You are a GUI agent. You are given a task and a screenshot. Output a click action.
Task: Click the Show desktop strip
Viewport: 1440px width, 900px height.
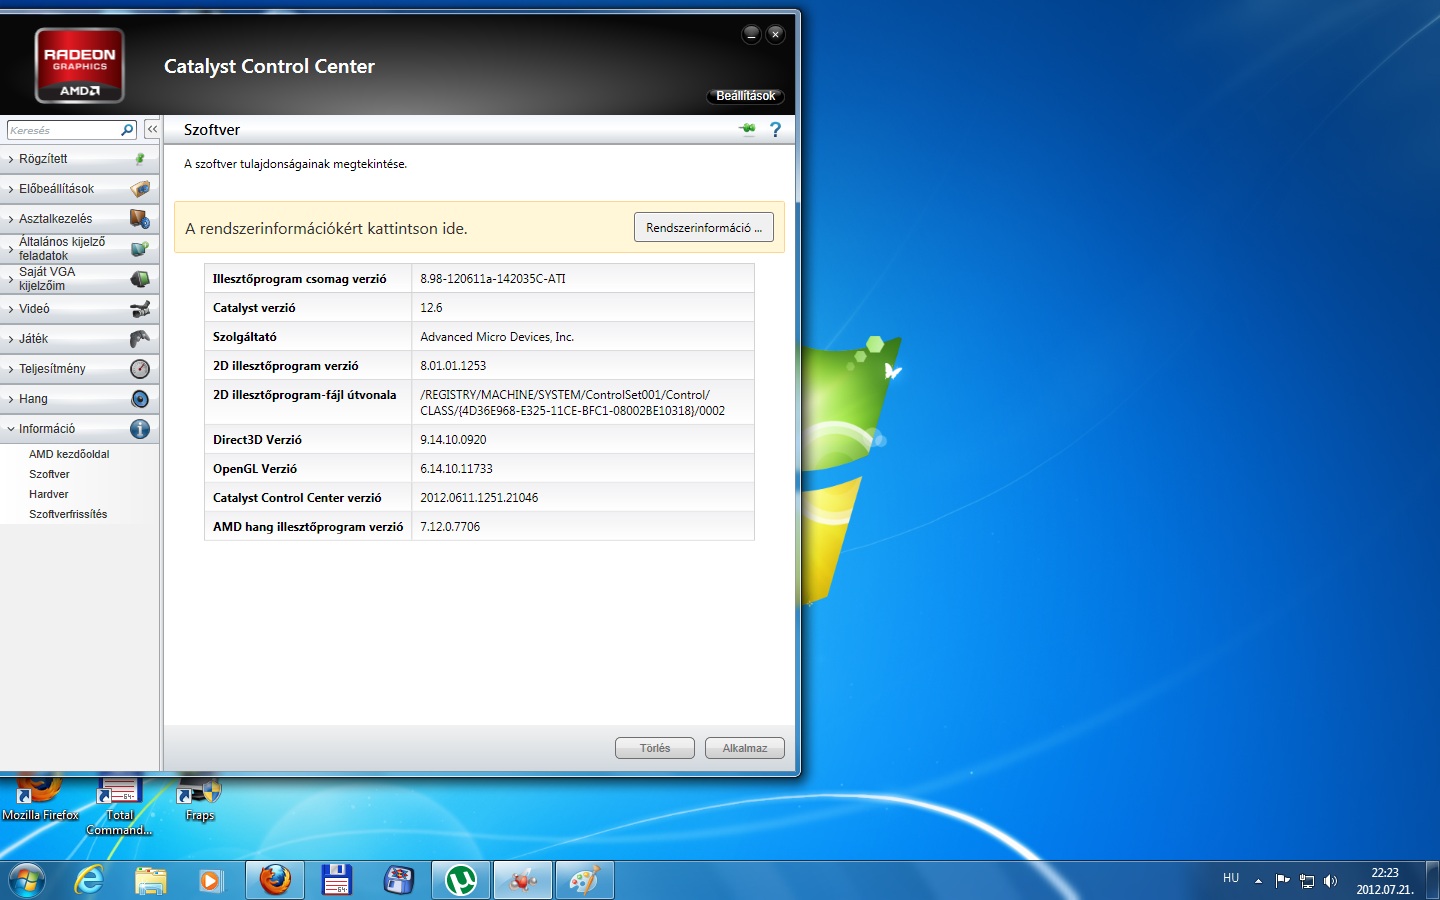[x=1432, y=880]
